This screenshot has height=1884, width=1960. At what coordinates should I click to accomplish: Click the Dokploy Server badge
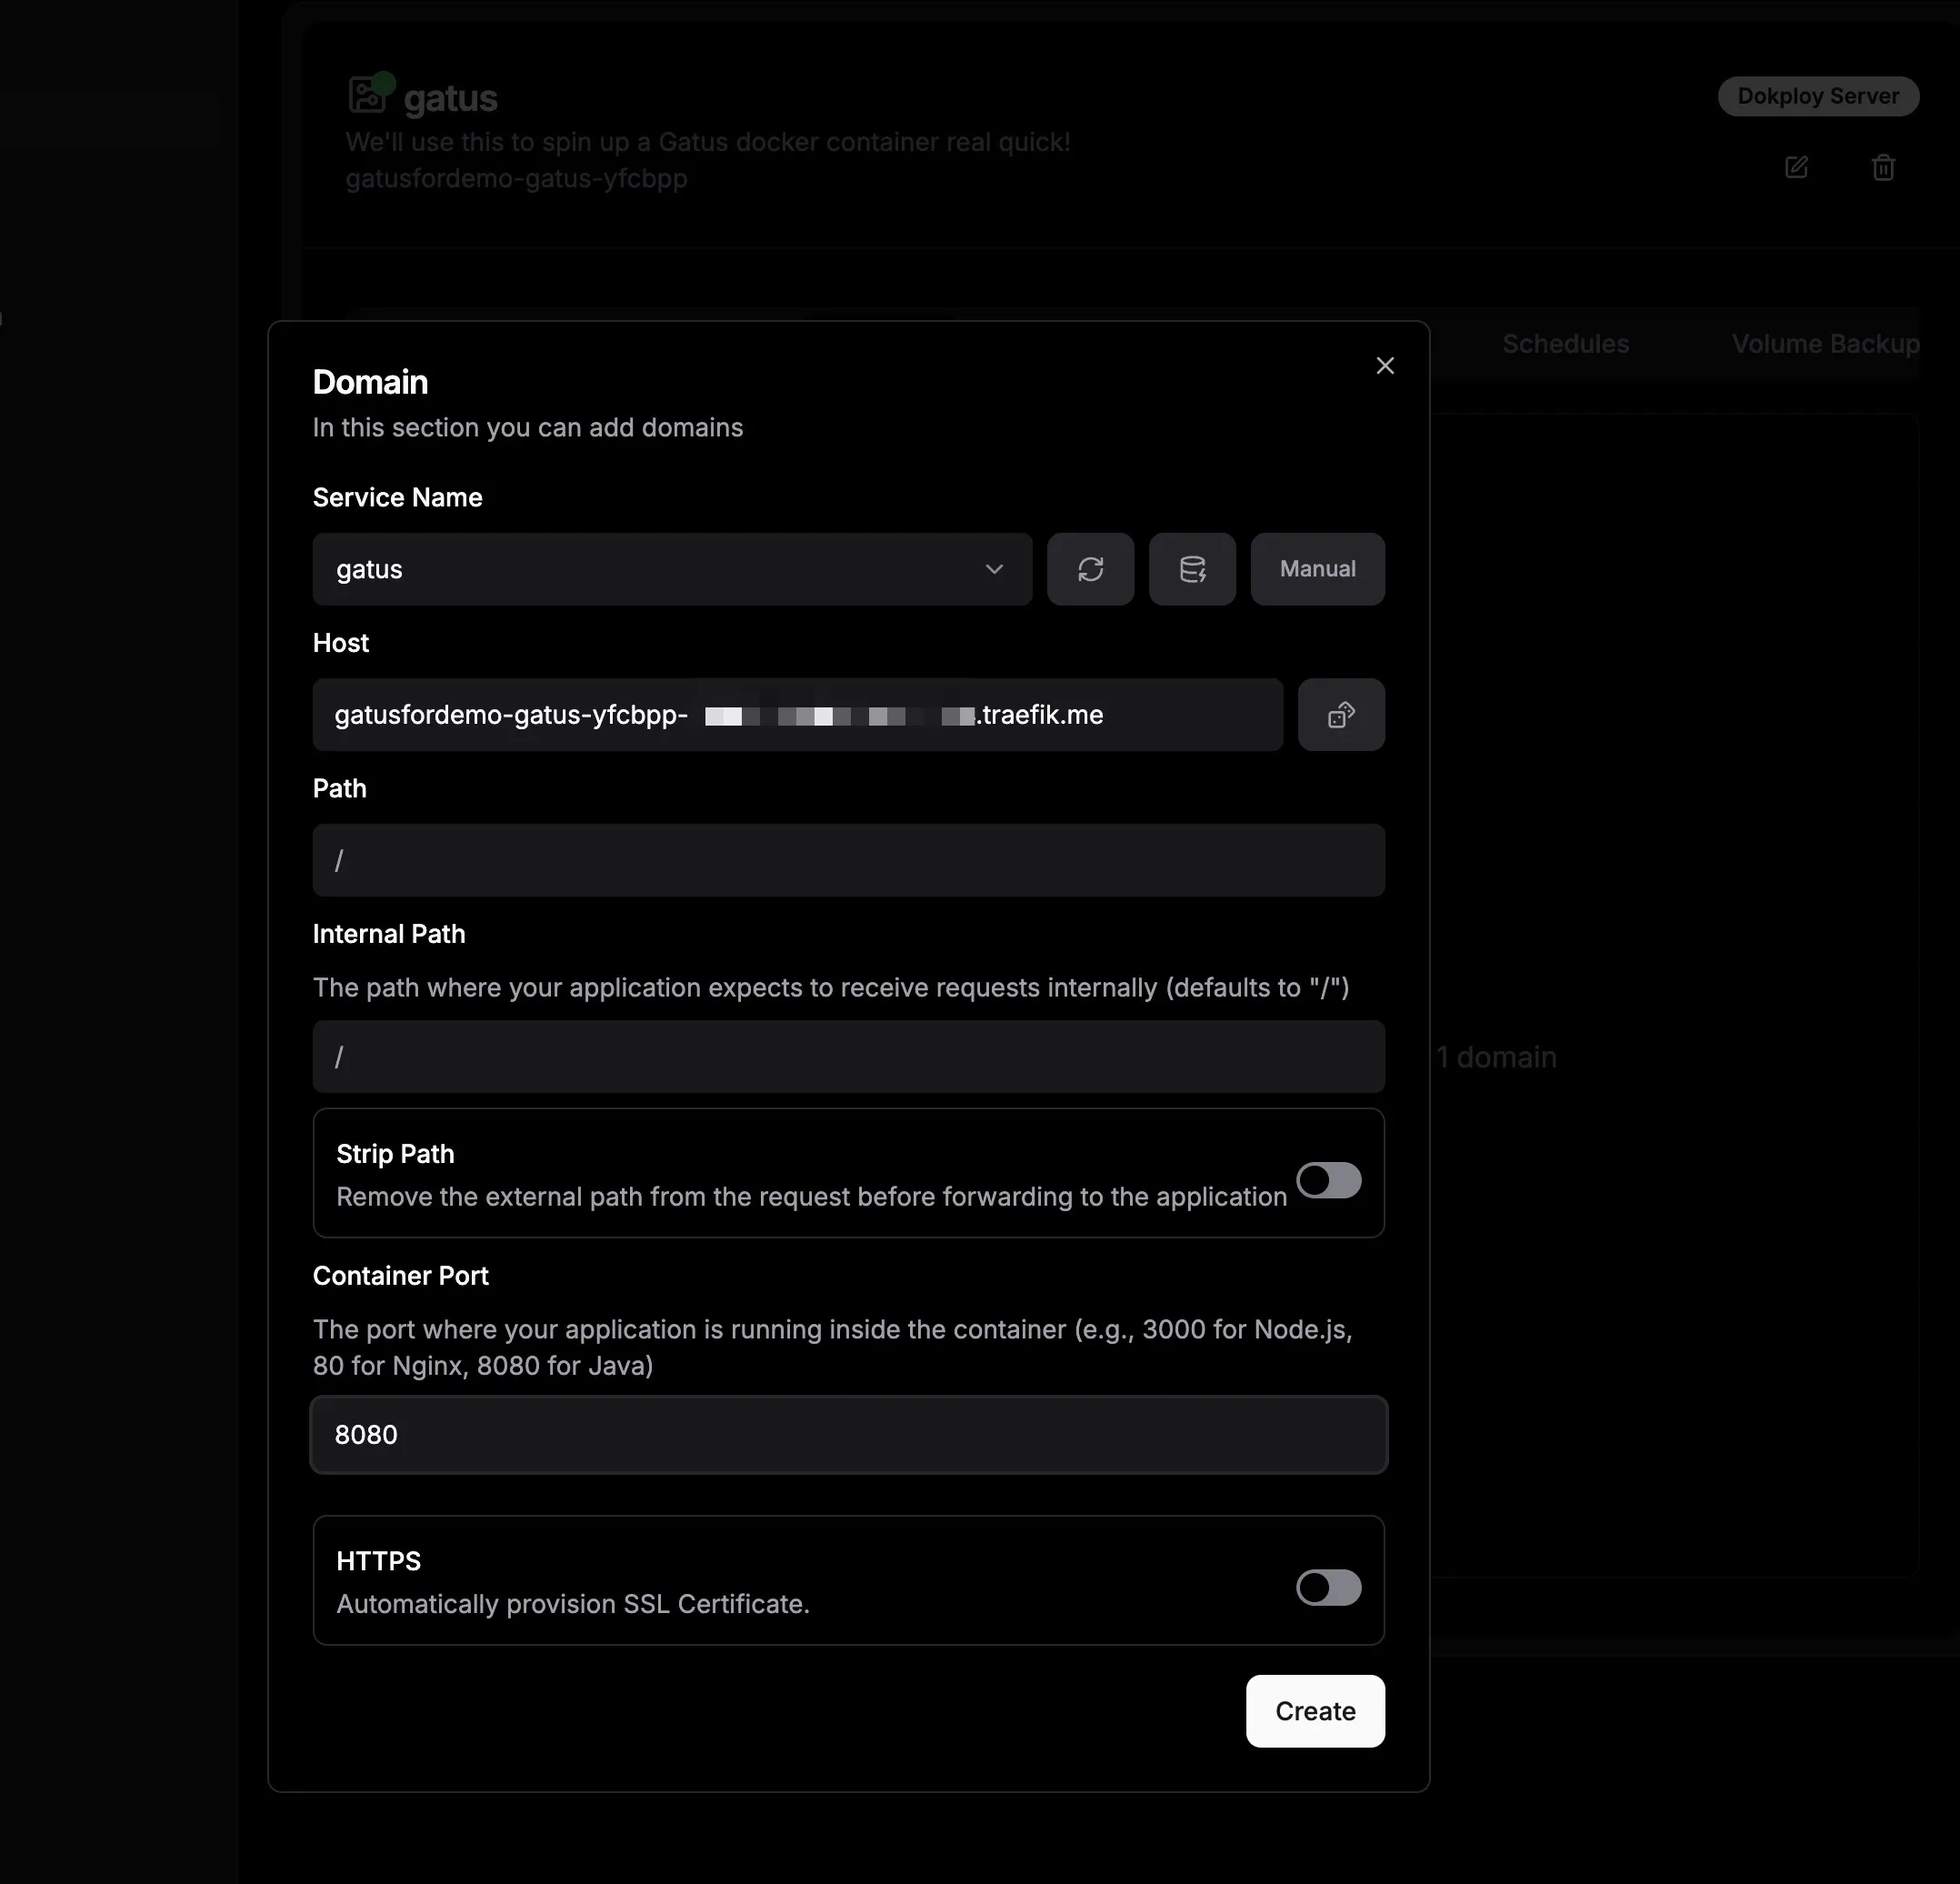1817,96
